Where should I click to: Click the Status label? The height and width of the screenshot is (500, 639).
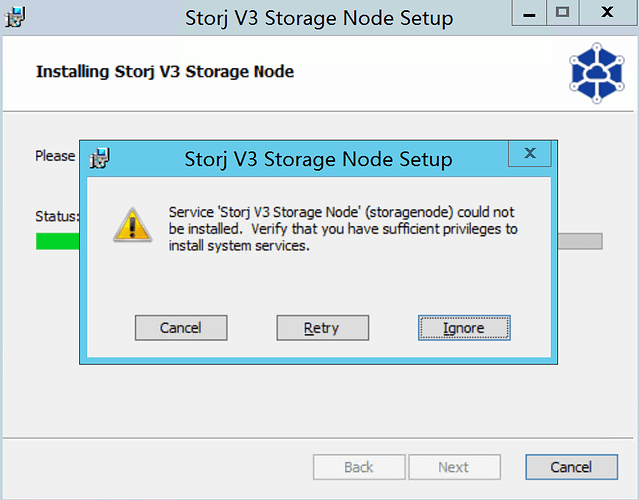tap(57, 216)
